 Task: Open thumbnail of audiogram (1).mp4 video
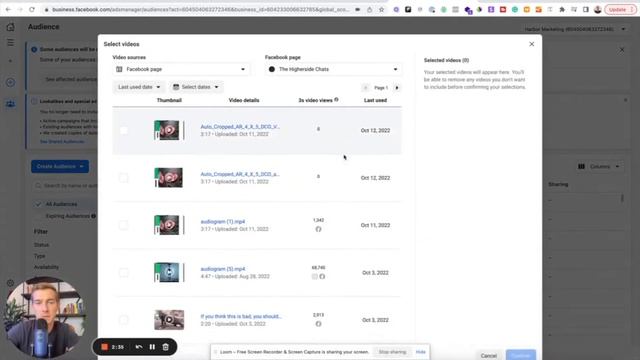[x=169, y=225]
